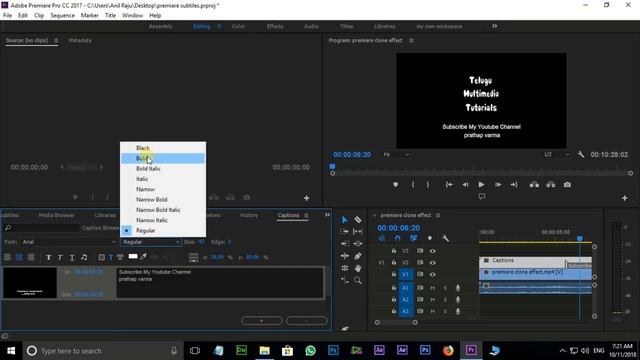Click the Extract button in Program monitor
Viewport: 640px width, 360px height.
(x=551, y=184)
